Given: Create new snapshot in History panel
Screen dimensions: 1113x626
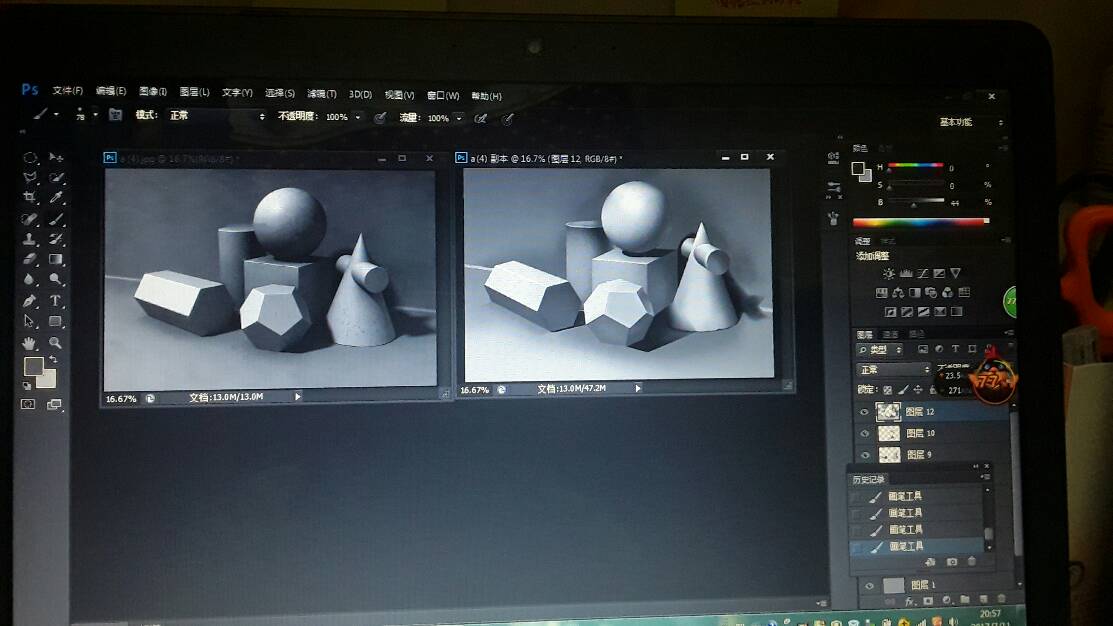Looking at the screenshot, I should point(952,561).
